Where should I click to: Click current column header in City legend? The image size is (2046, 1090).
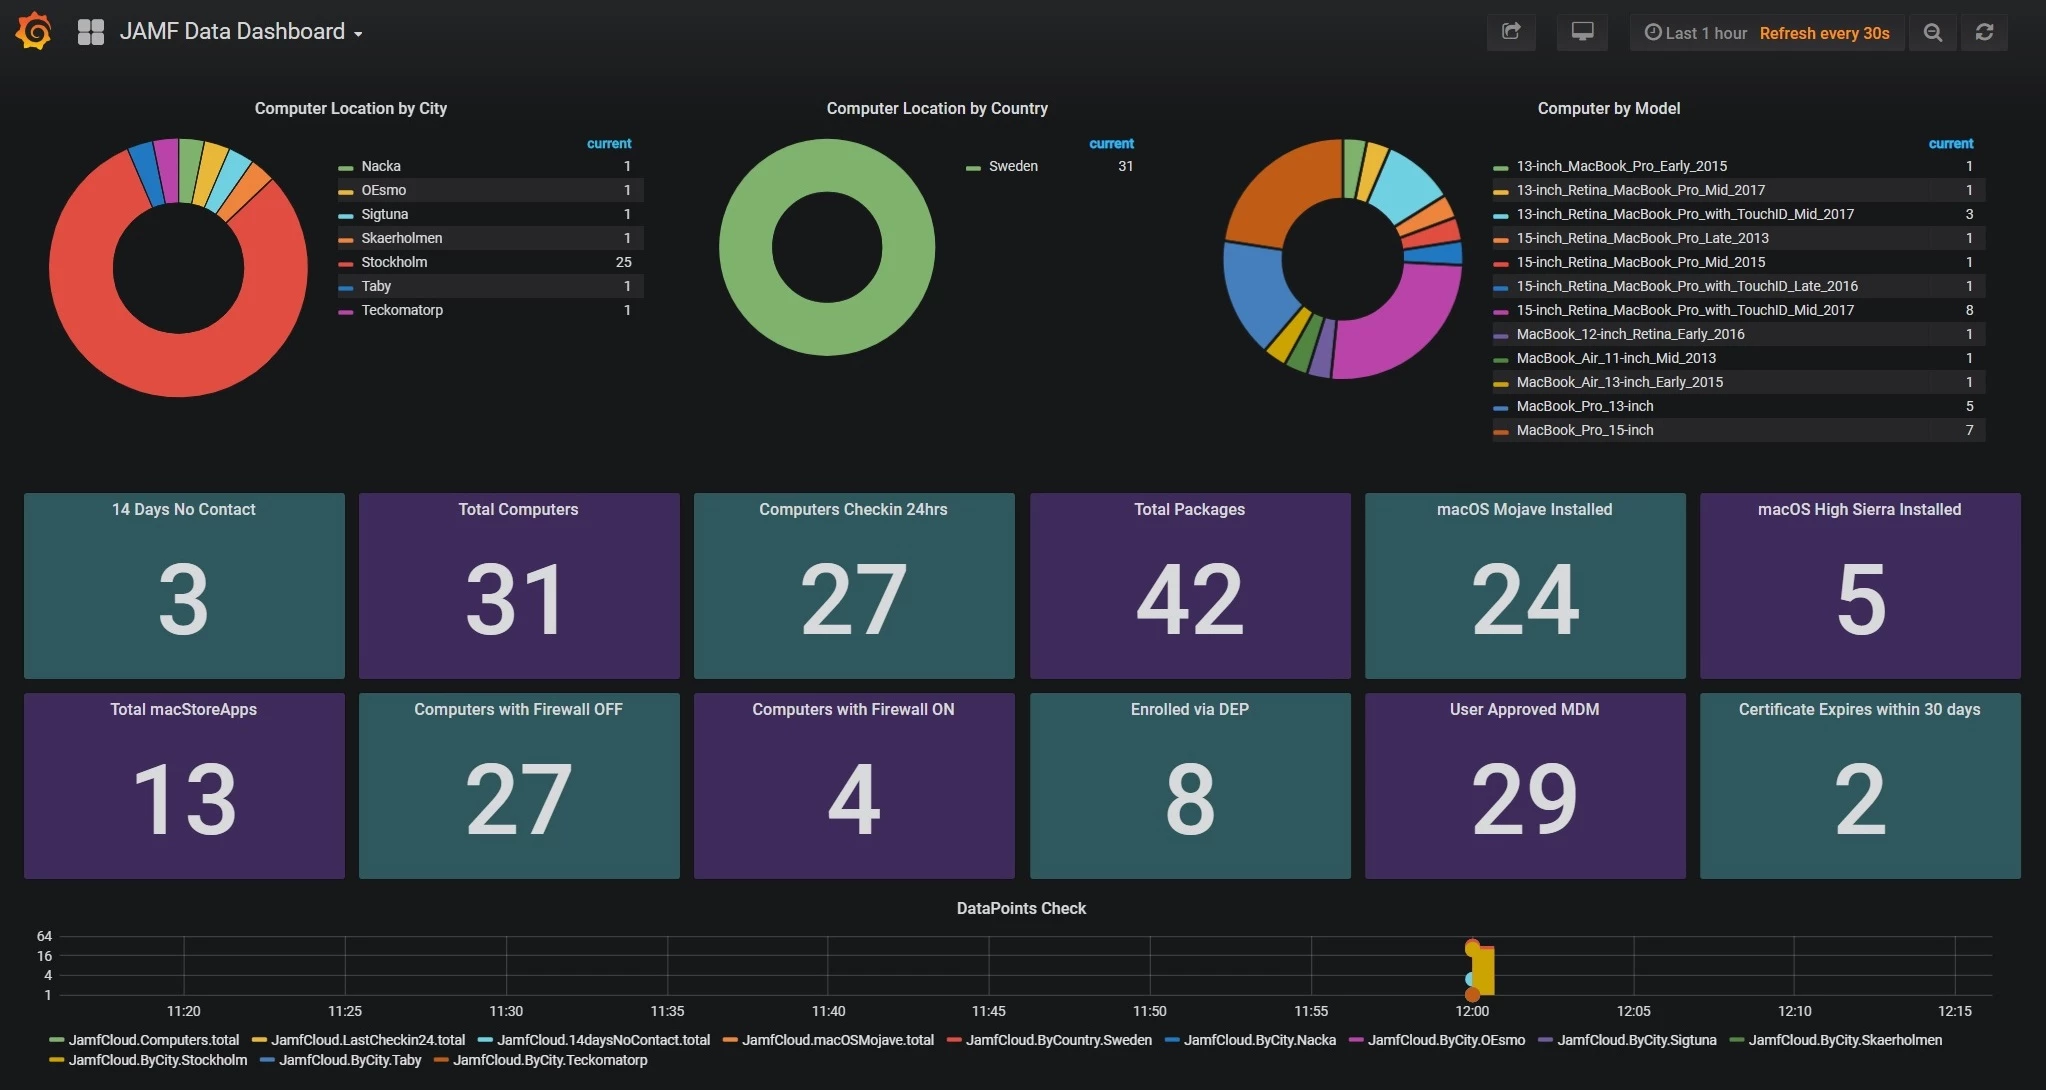609,143
